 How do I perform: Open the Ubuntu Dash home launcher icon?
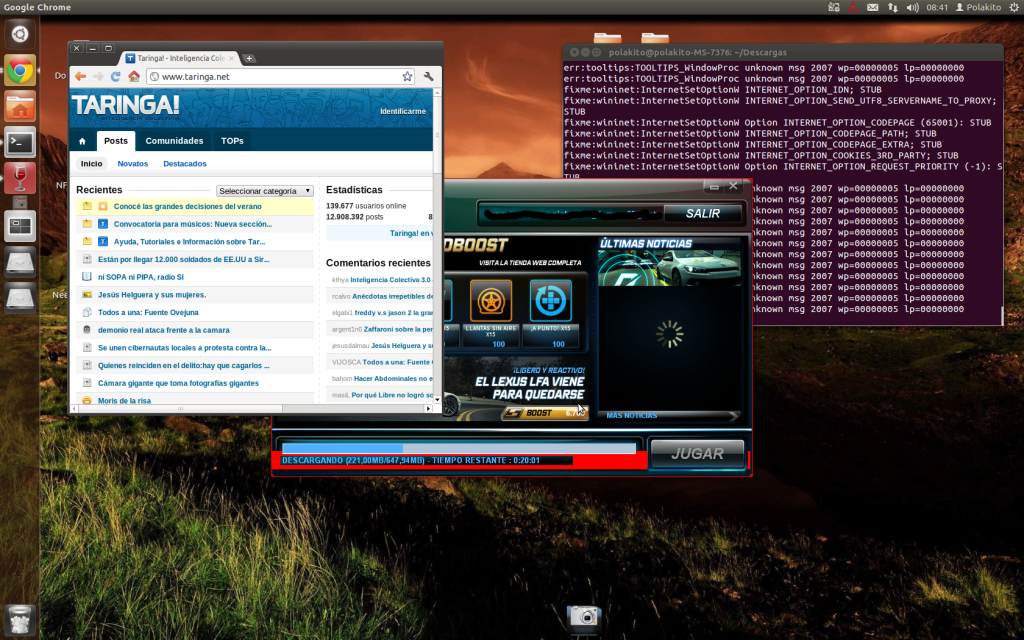20,35
